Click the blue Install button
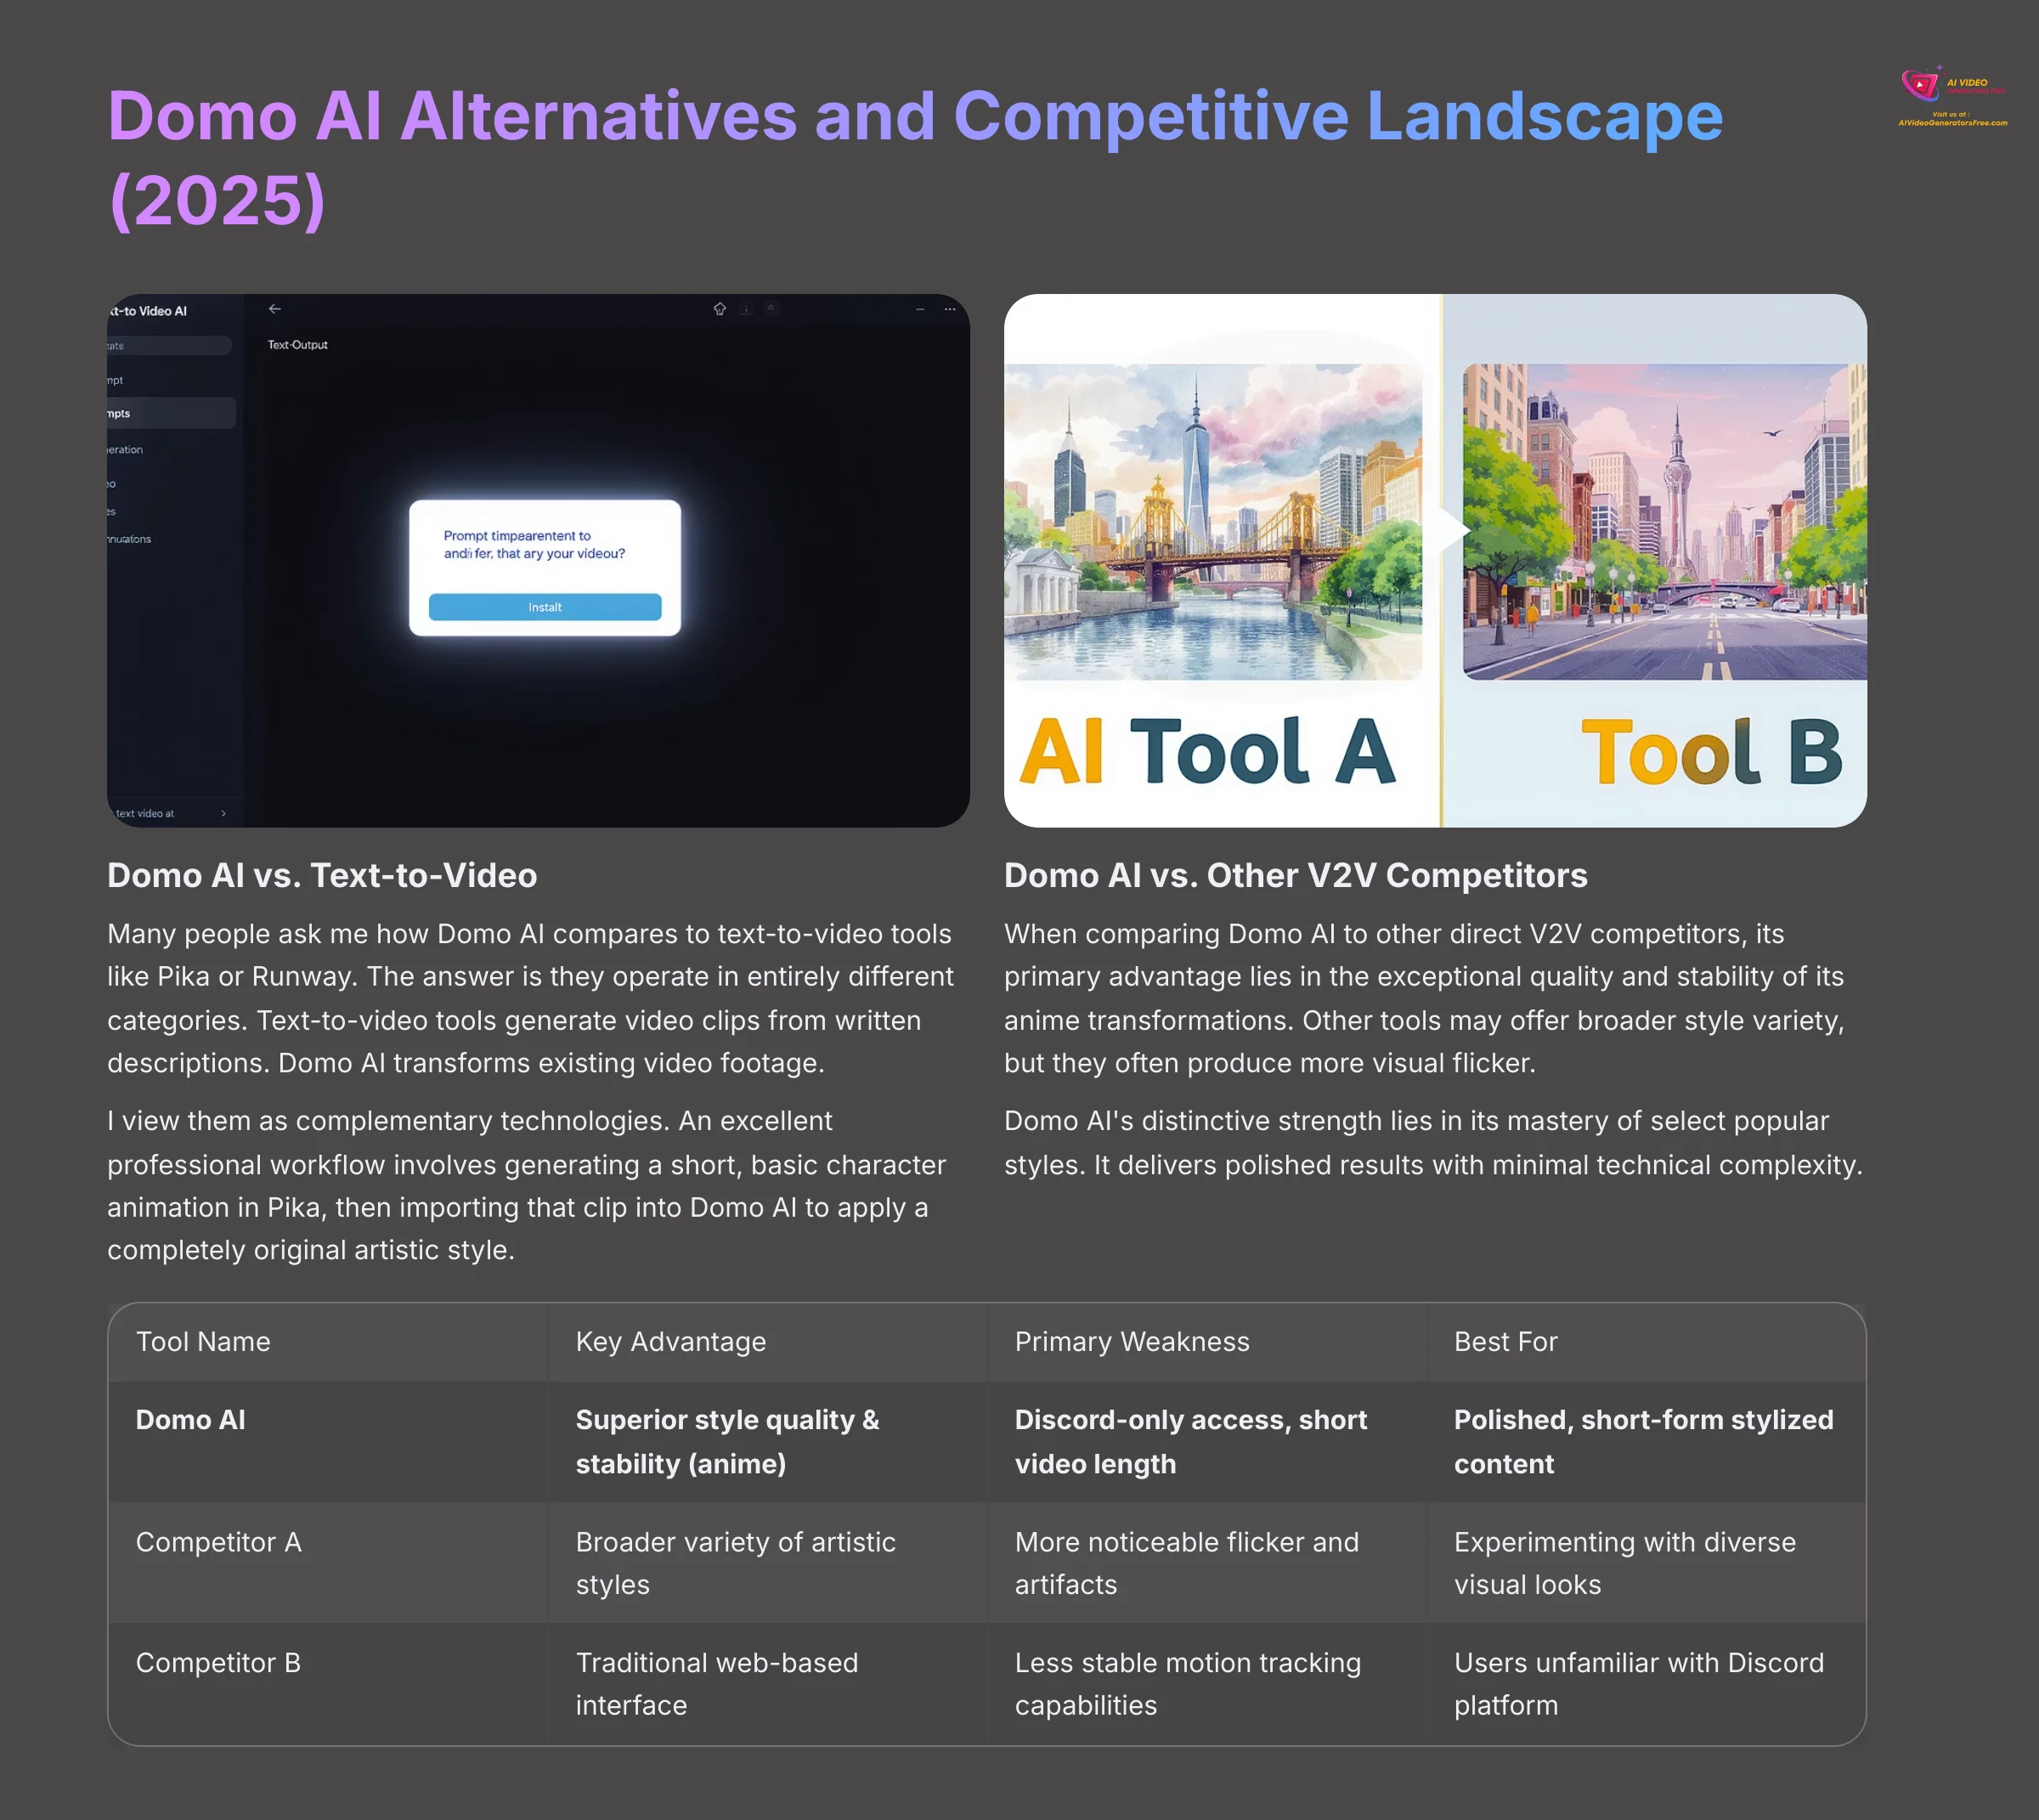 545,607
